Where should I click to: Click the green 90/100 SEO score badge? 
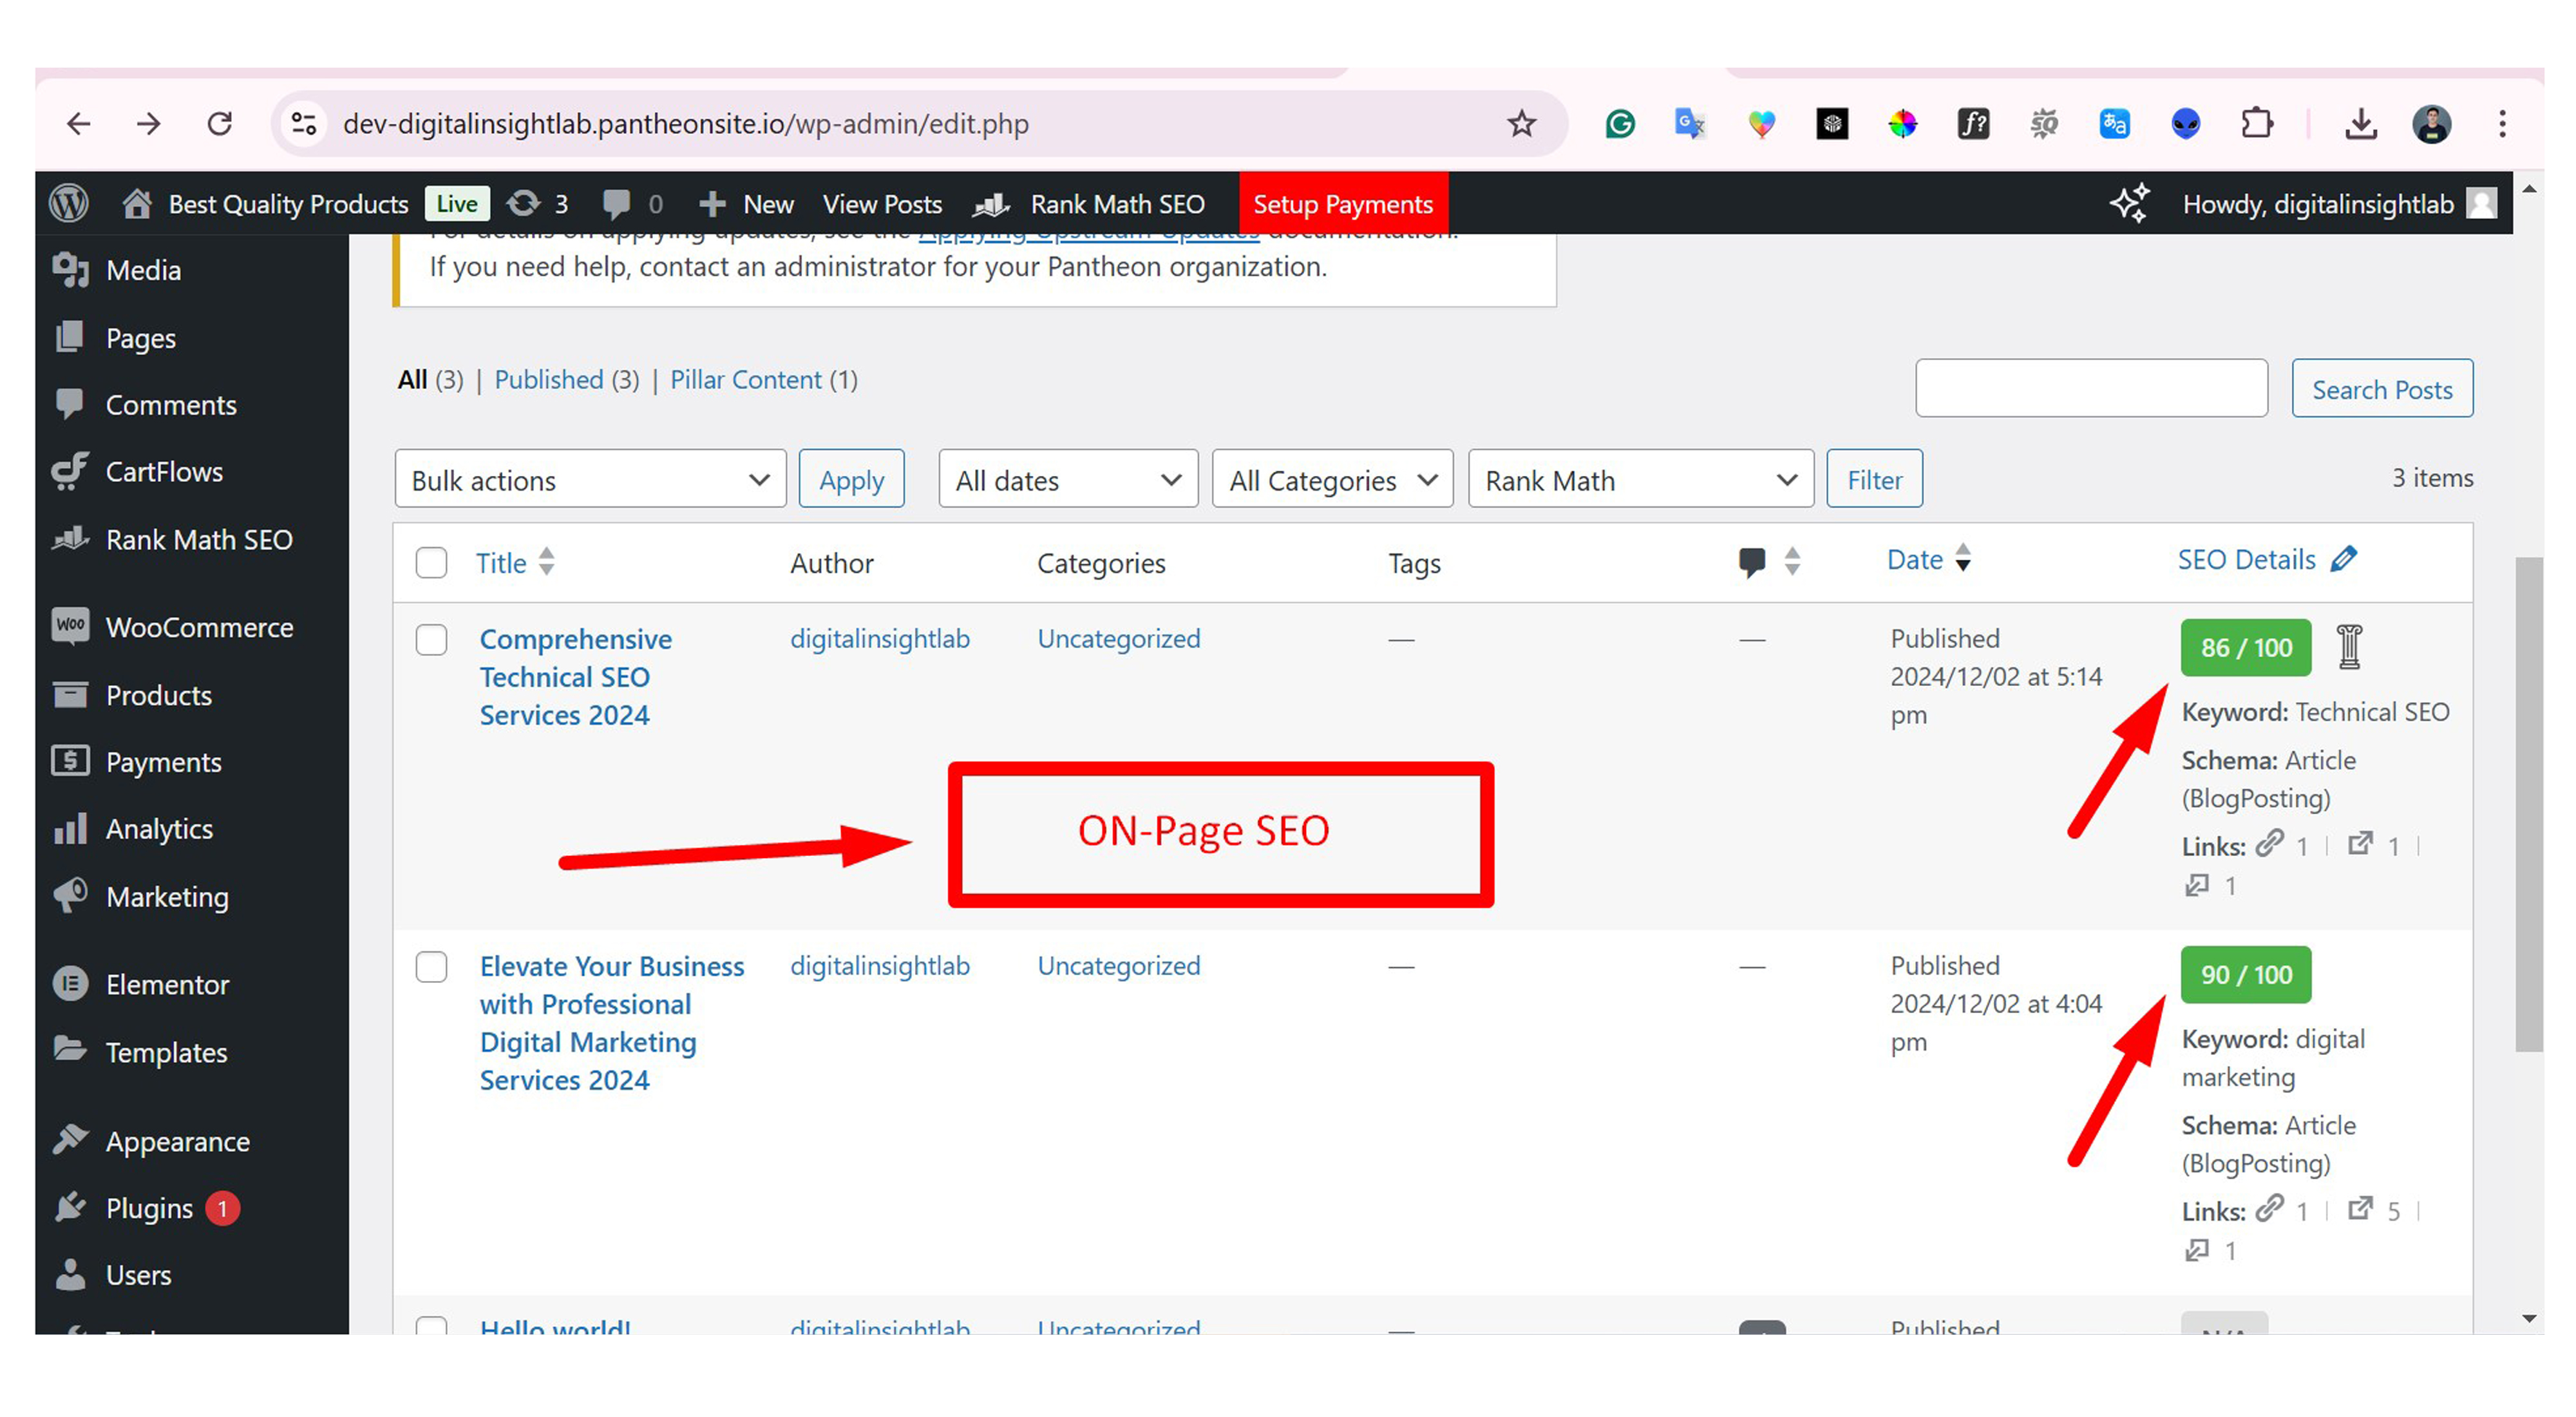coord(2244,975)
